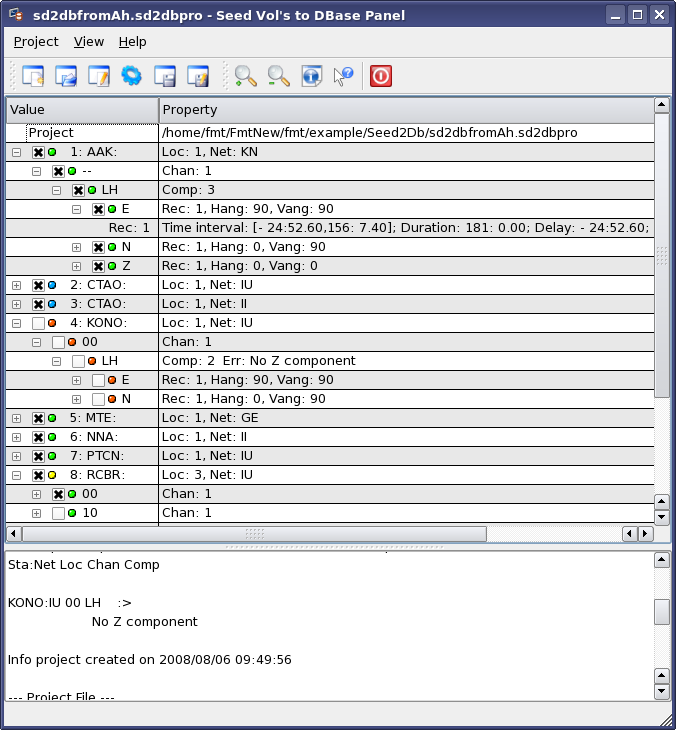Click the toolbar drag handle before the zoom icons
676x730 pixels.
225,76
